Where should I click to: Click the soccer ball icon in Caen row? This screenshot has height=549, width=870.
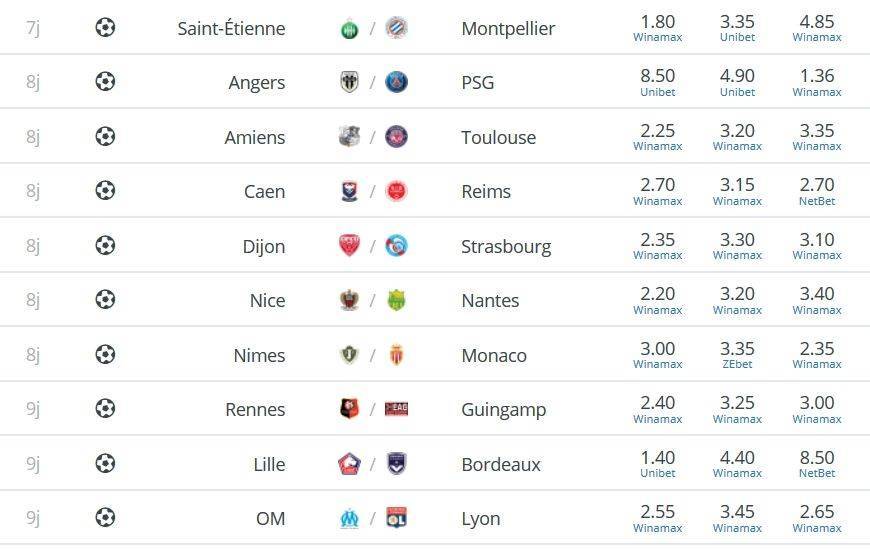[105, 191]
